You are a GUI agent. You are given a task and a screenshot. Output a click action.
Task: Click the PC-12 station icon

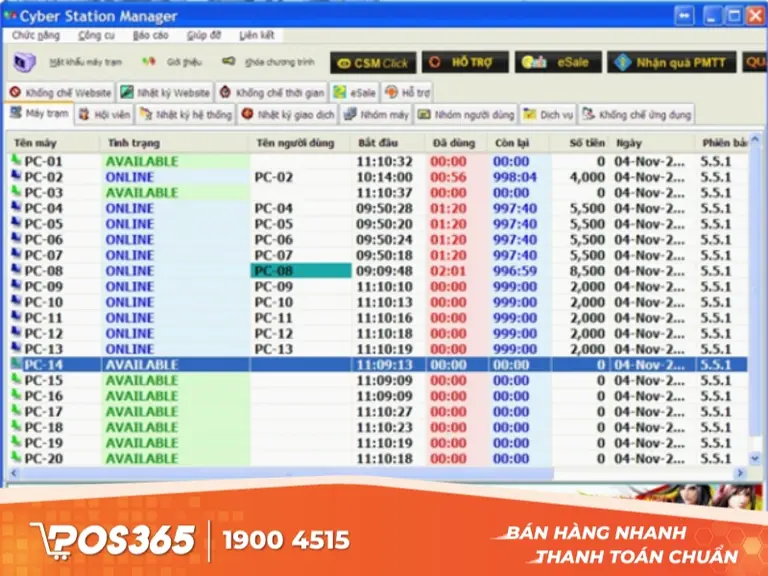tap(16, 333)
